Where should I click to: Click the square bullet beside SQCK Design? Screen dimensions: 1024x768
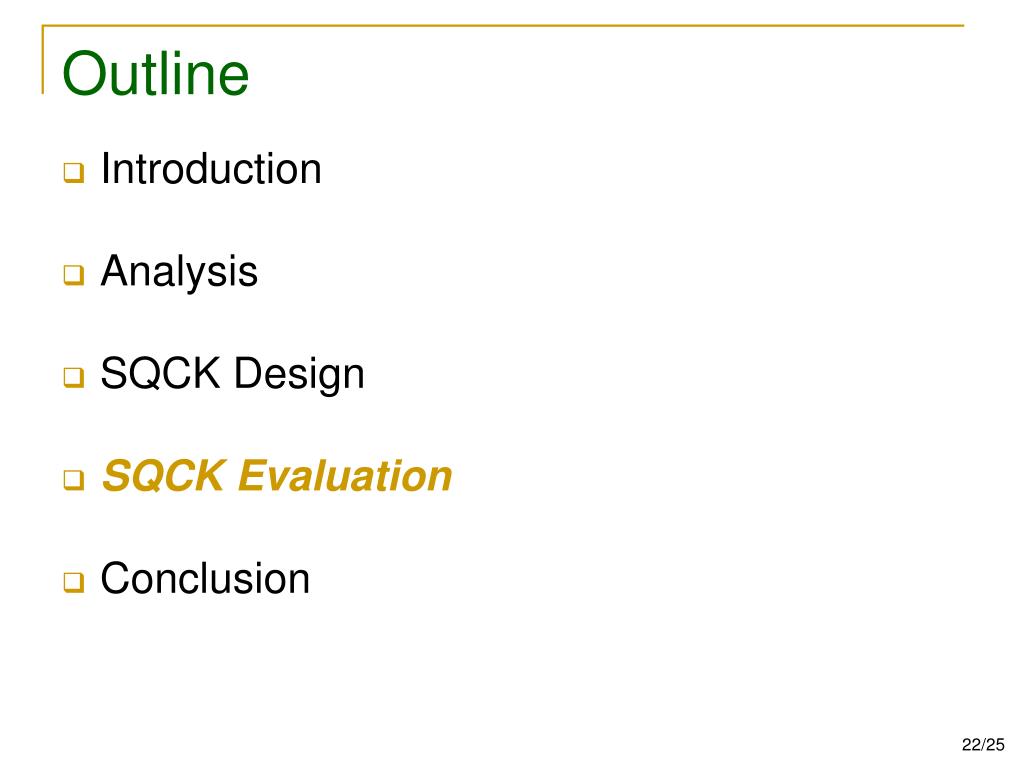pos(74,377)
